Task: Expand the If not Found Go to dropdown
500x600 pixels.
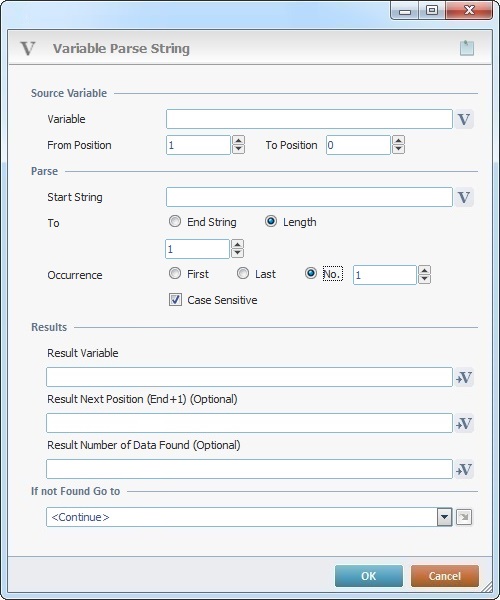Action: 444,517
